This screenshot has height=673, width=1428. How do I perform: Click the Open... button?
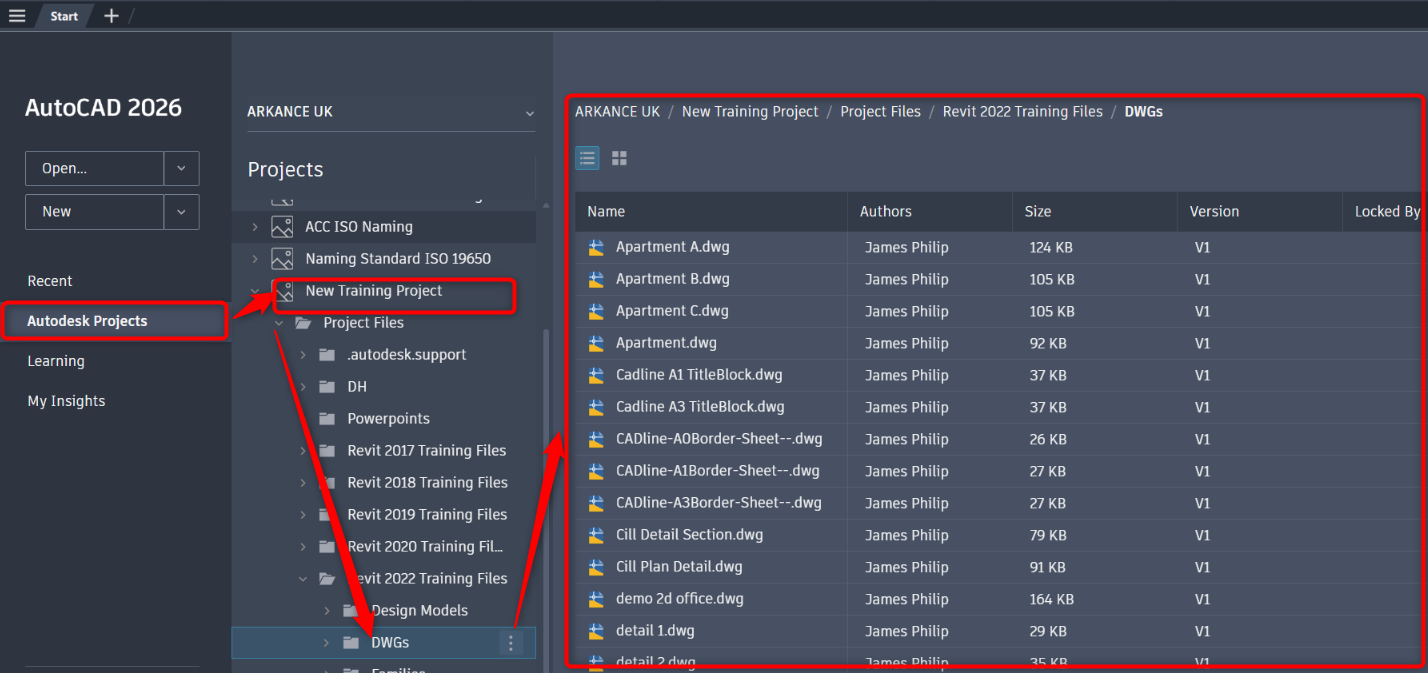[x=94, y=169]
